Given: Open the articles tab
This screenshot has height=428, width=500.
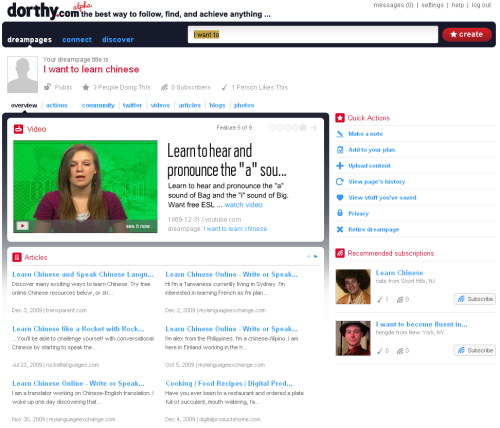Looking at the screenshot, I should click(189, 105).
